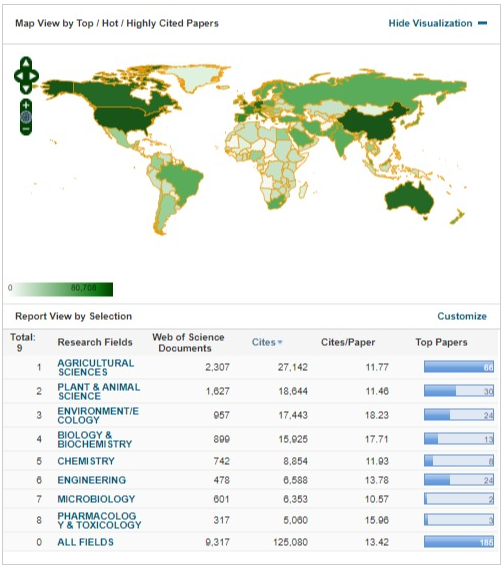Zoom out of the map with minus
Image resolution: width=504 pixels, height=568 pixels.
pyautogui.click(x=26, y=129)
